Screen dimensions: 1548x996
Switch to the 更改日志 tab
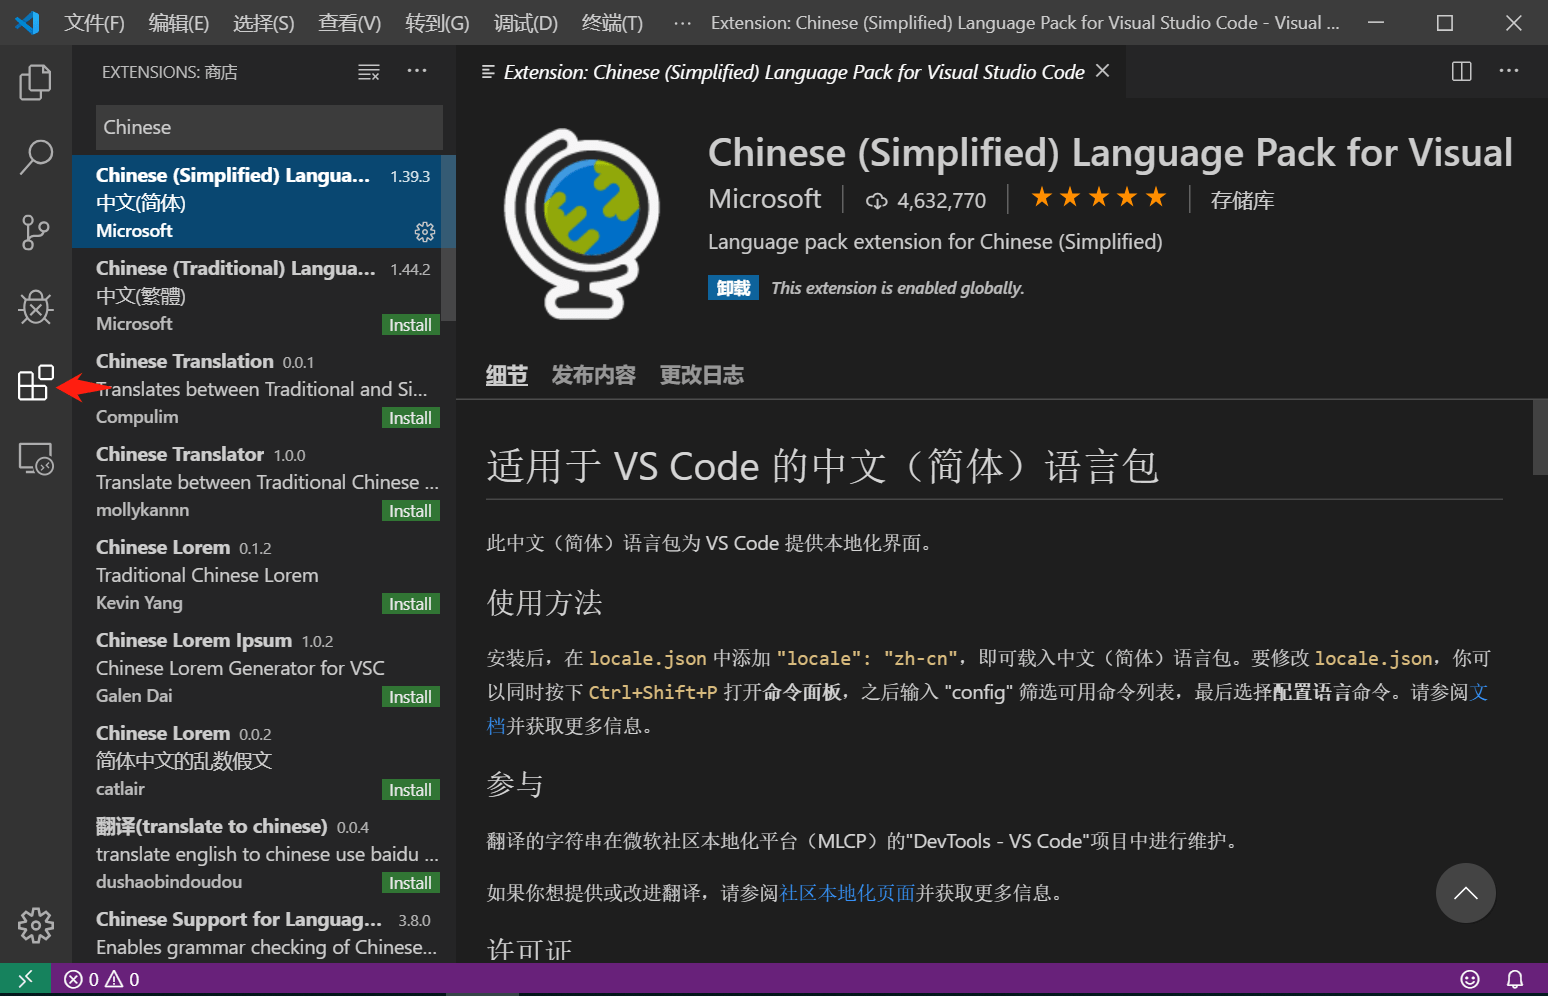point(701,375)
